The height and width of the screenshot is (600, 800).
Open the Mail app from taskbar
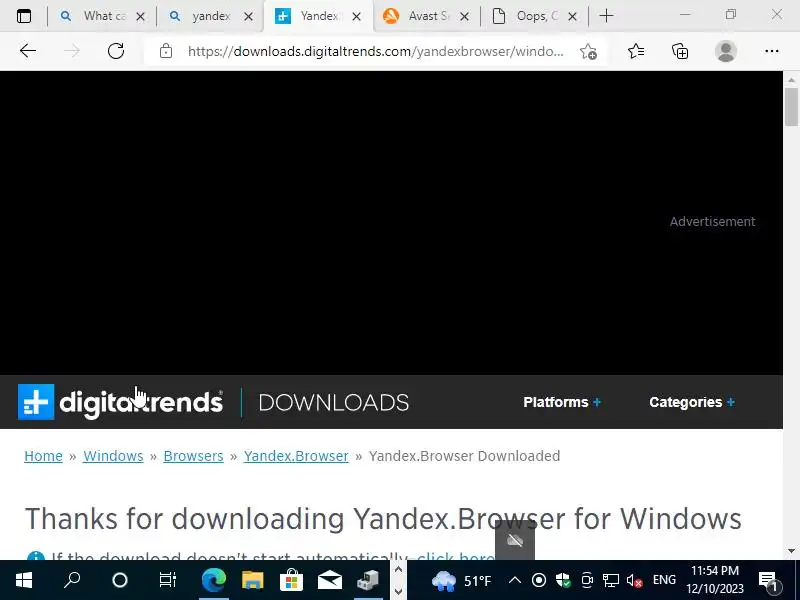pos(330,580)
